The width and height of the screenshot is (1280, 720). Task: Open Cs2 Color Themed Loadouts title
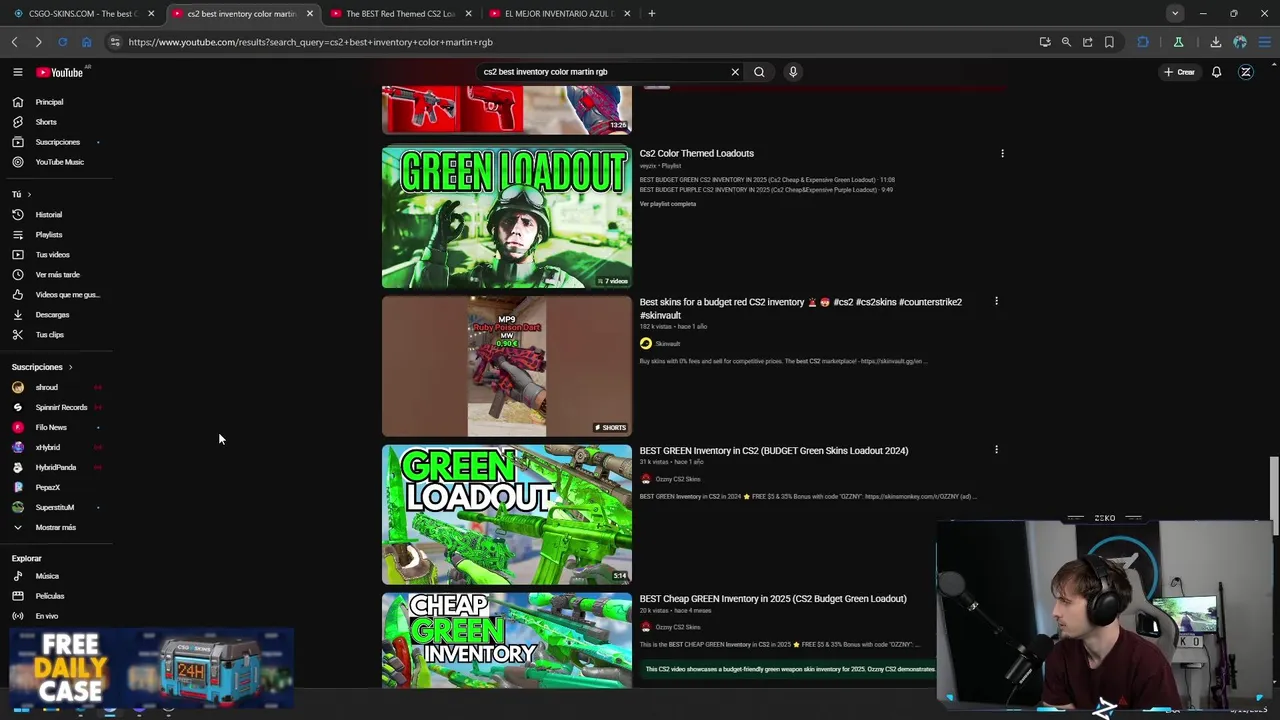tap(697, 153)
